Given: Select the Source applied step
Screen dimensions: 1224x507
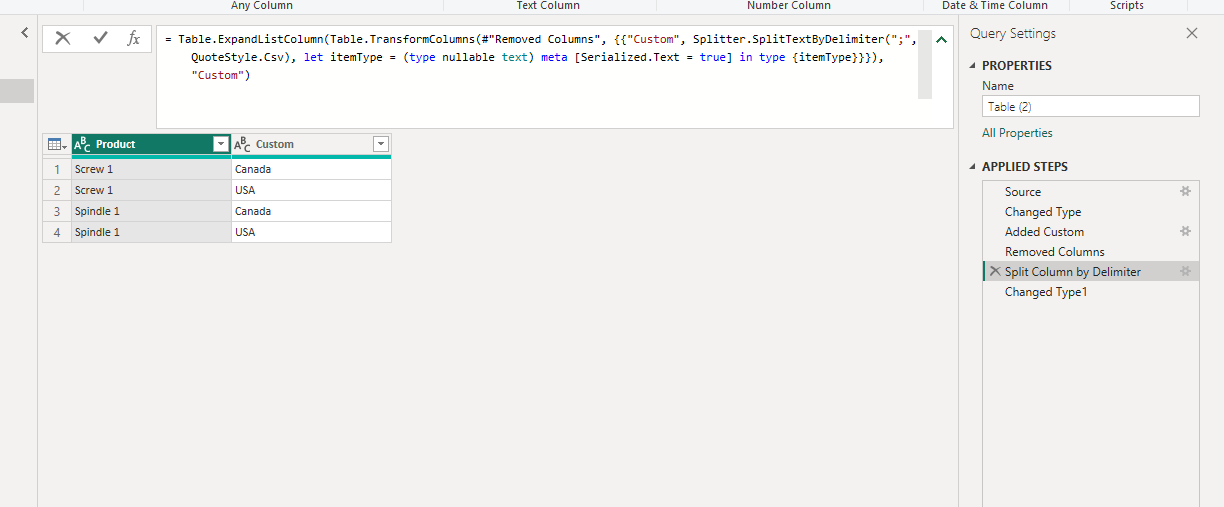Looking at the screenshot, I should pos(1023,192).
